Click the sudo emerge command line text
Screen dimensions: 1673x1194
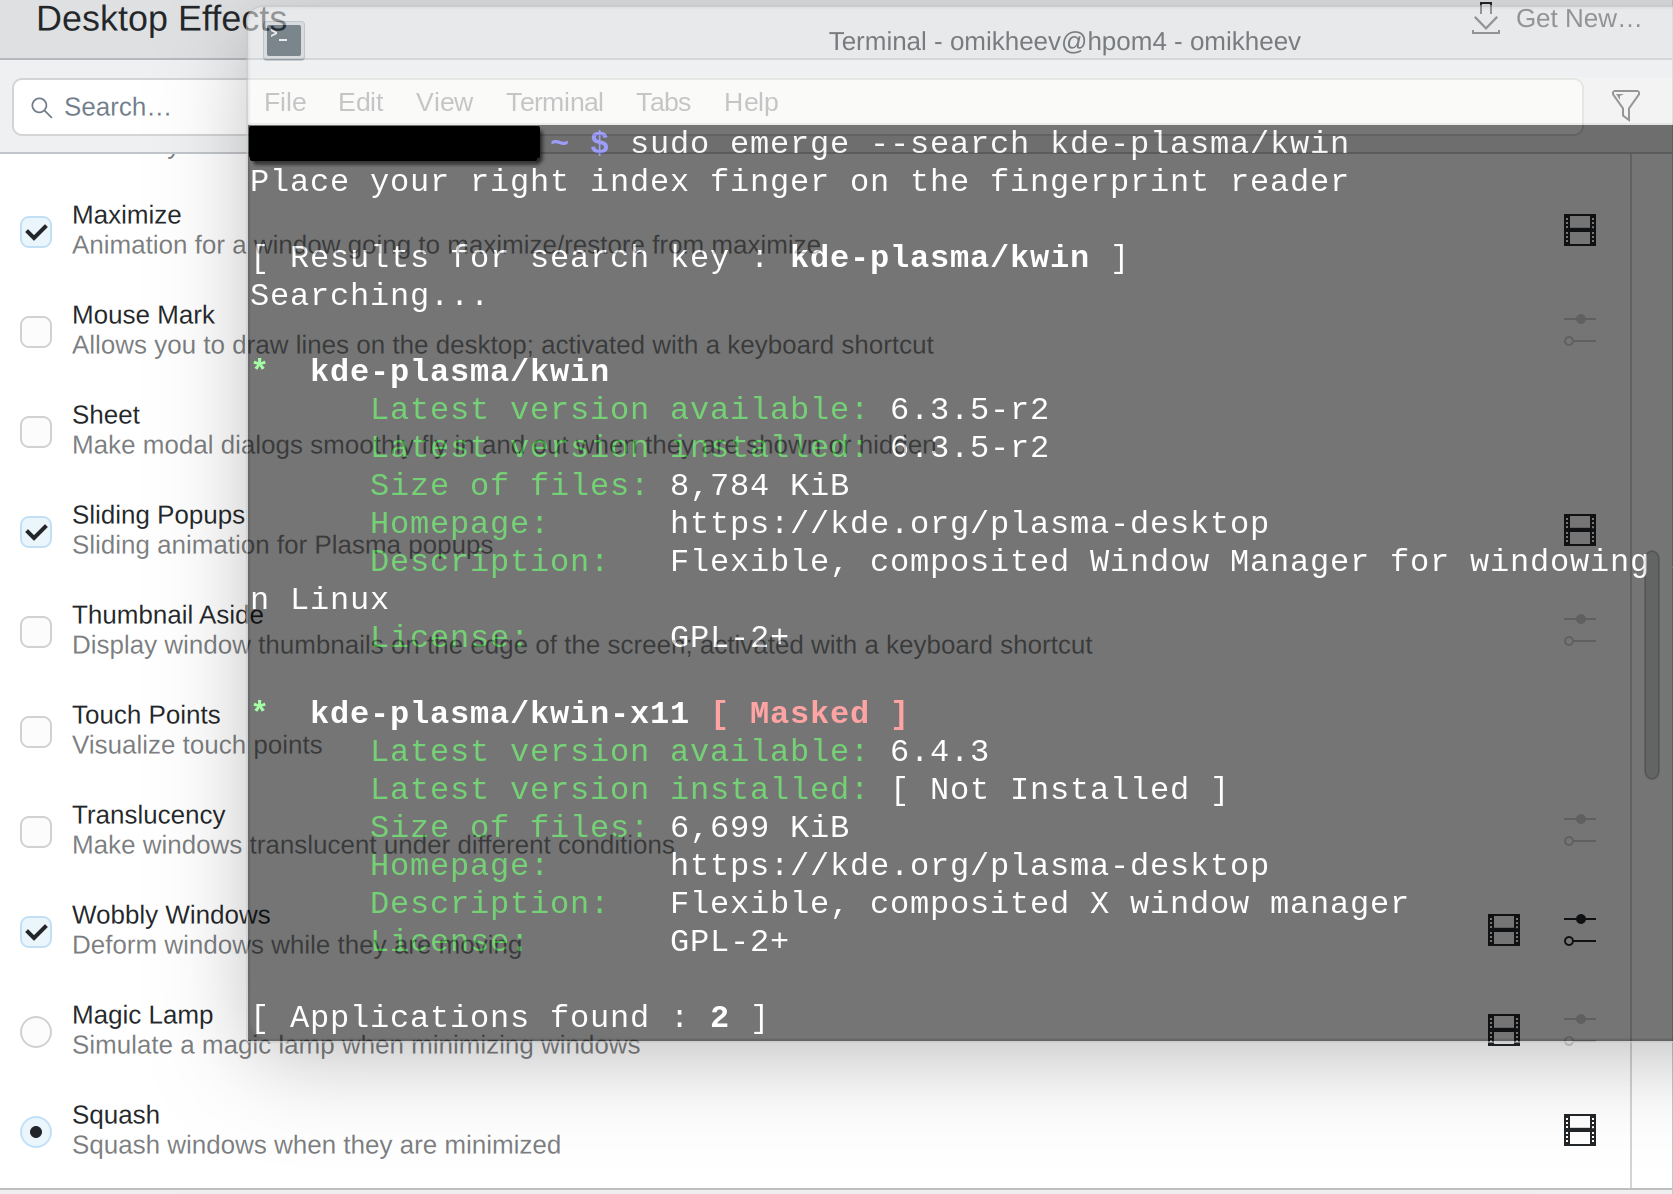coord(990,143)
